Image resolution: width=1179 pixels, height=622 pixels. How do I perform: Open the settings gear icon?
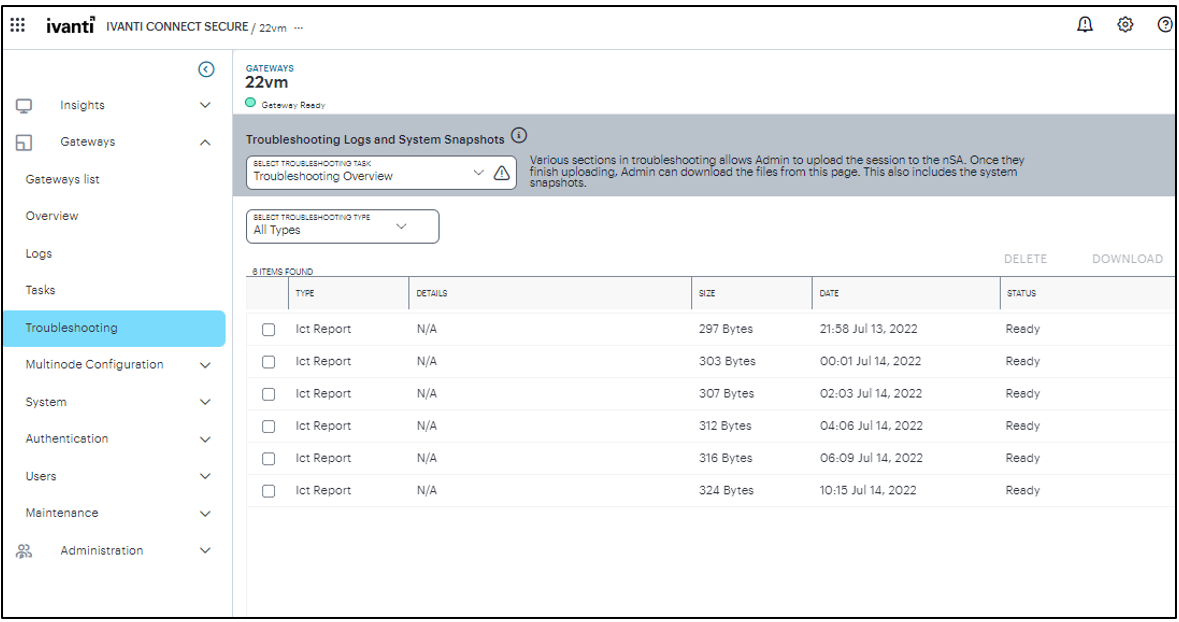[1124, 24]
